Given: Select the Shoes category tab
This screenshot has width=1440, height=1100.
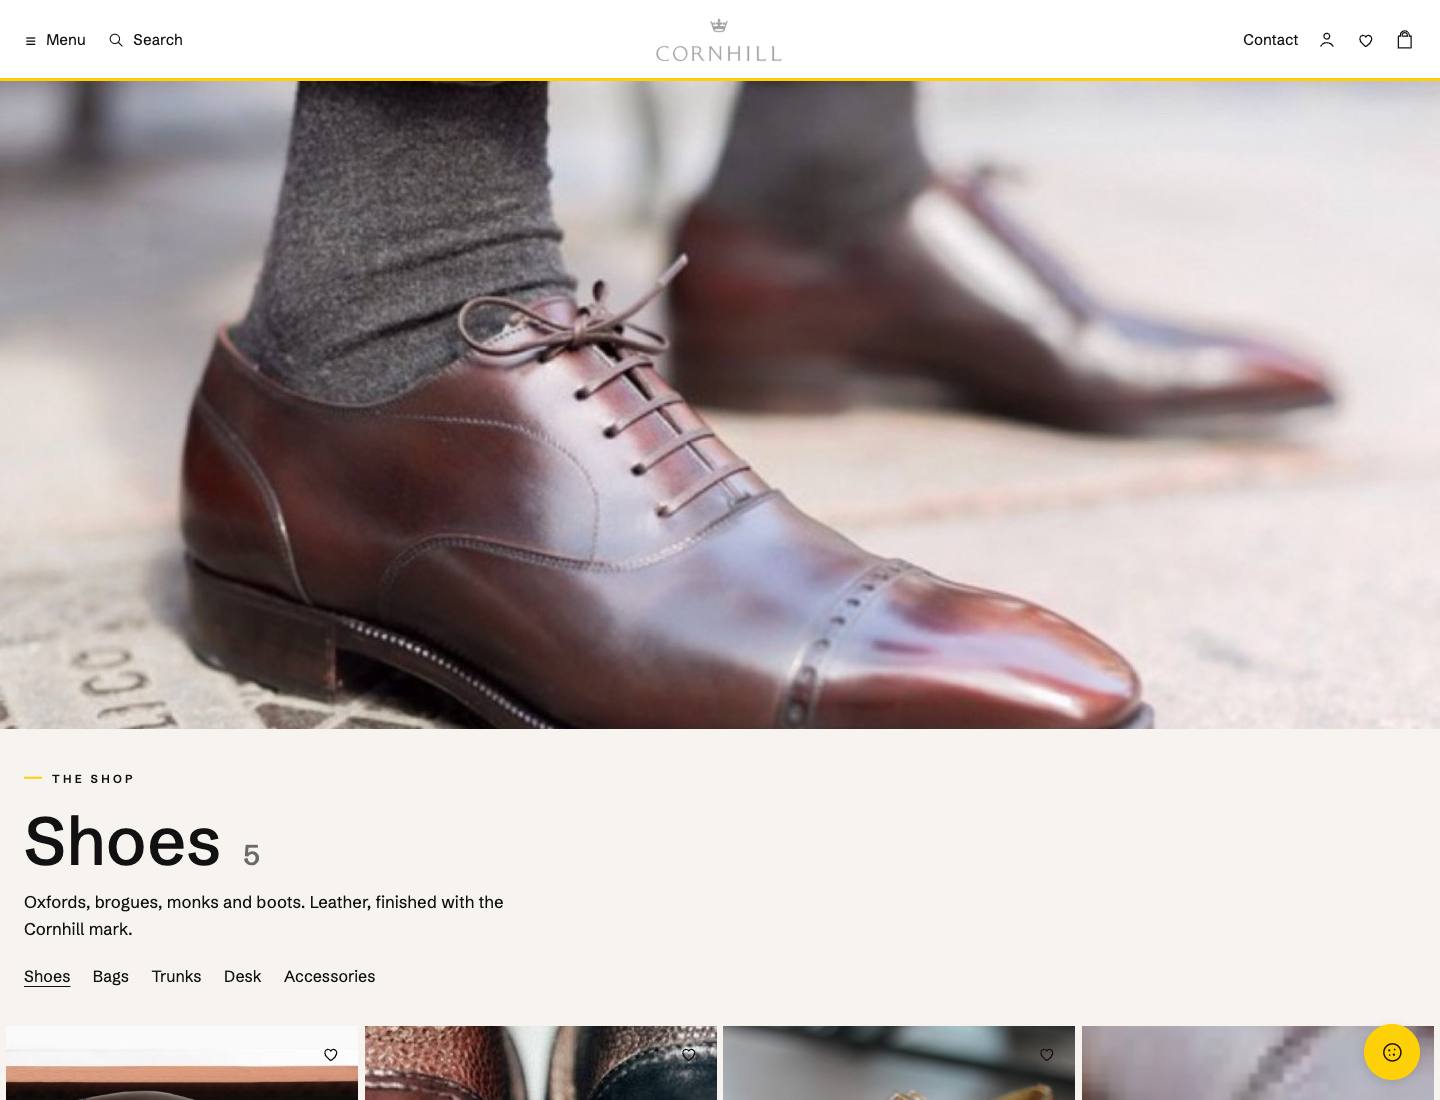Looking at the screenshot, I should [47, 976].
